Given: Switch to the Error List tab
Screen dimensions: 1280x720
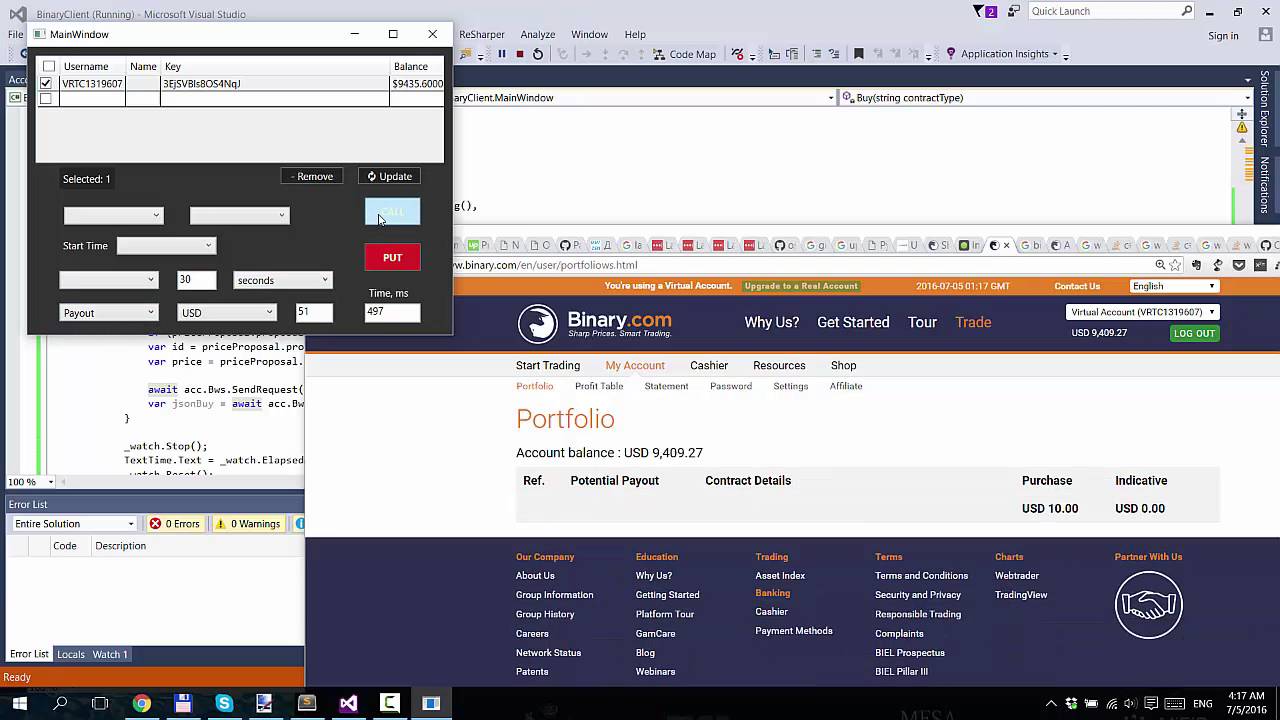Looking at the screenshot, I should [x=29, y=654].
